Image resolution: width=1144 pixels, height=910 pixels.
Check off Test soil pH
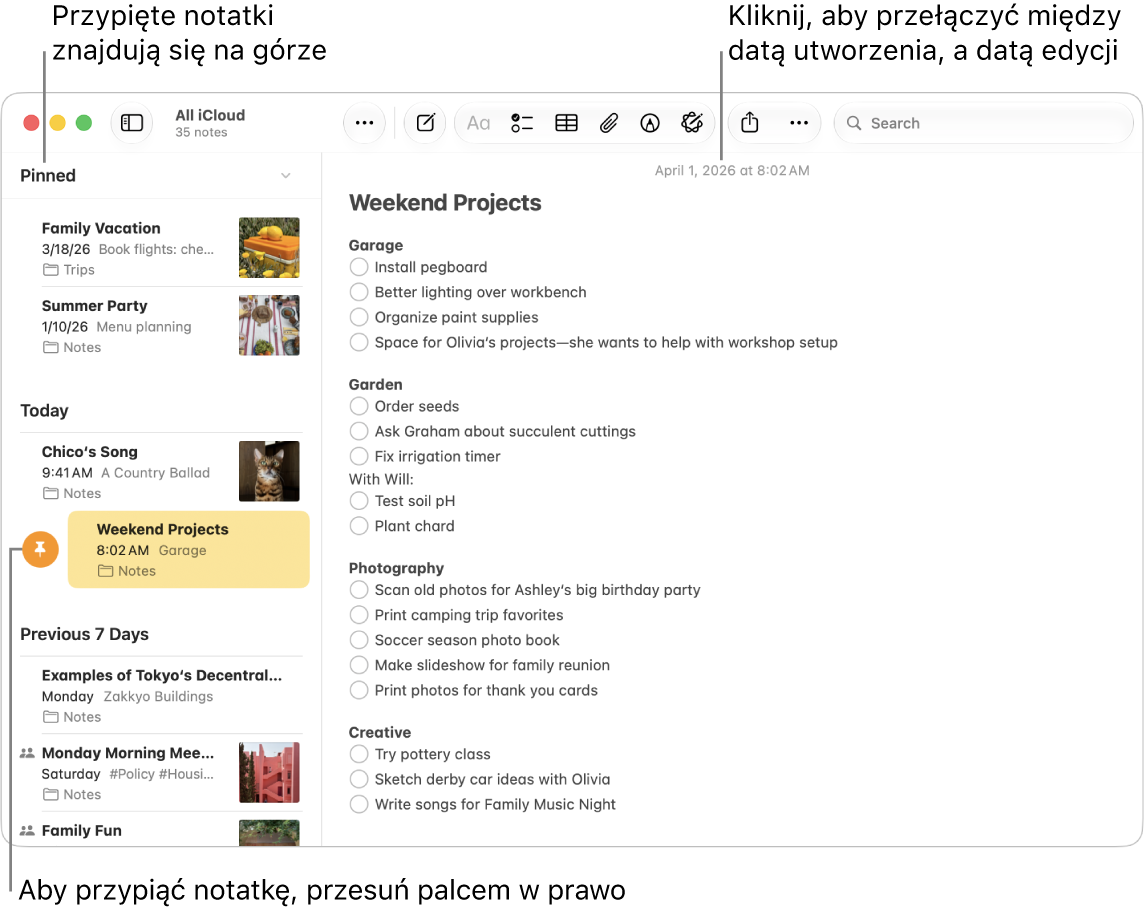(359, 501)
